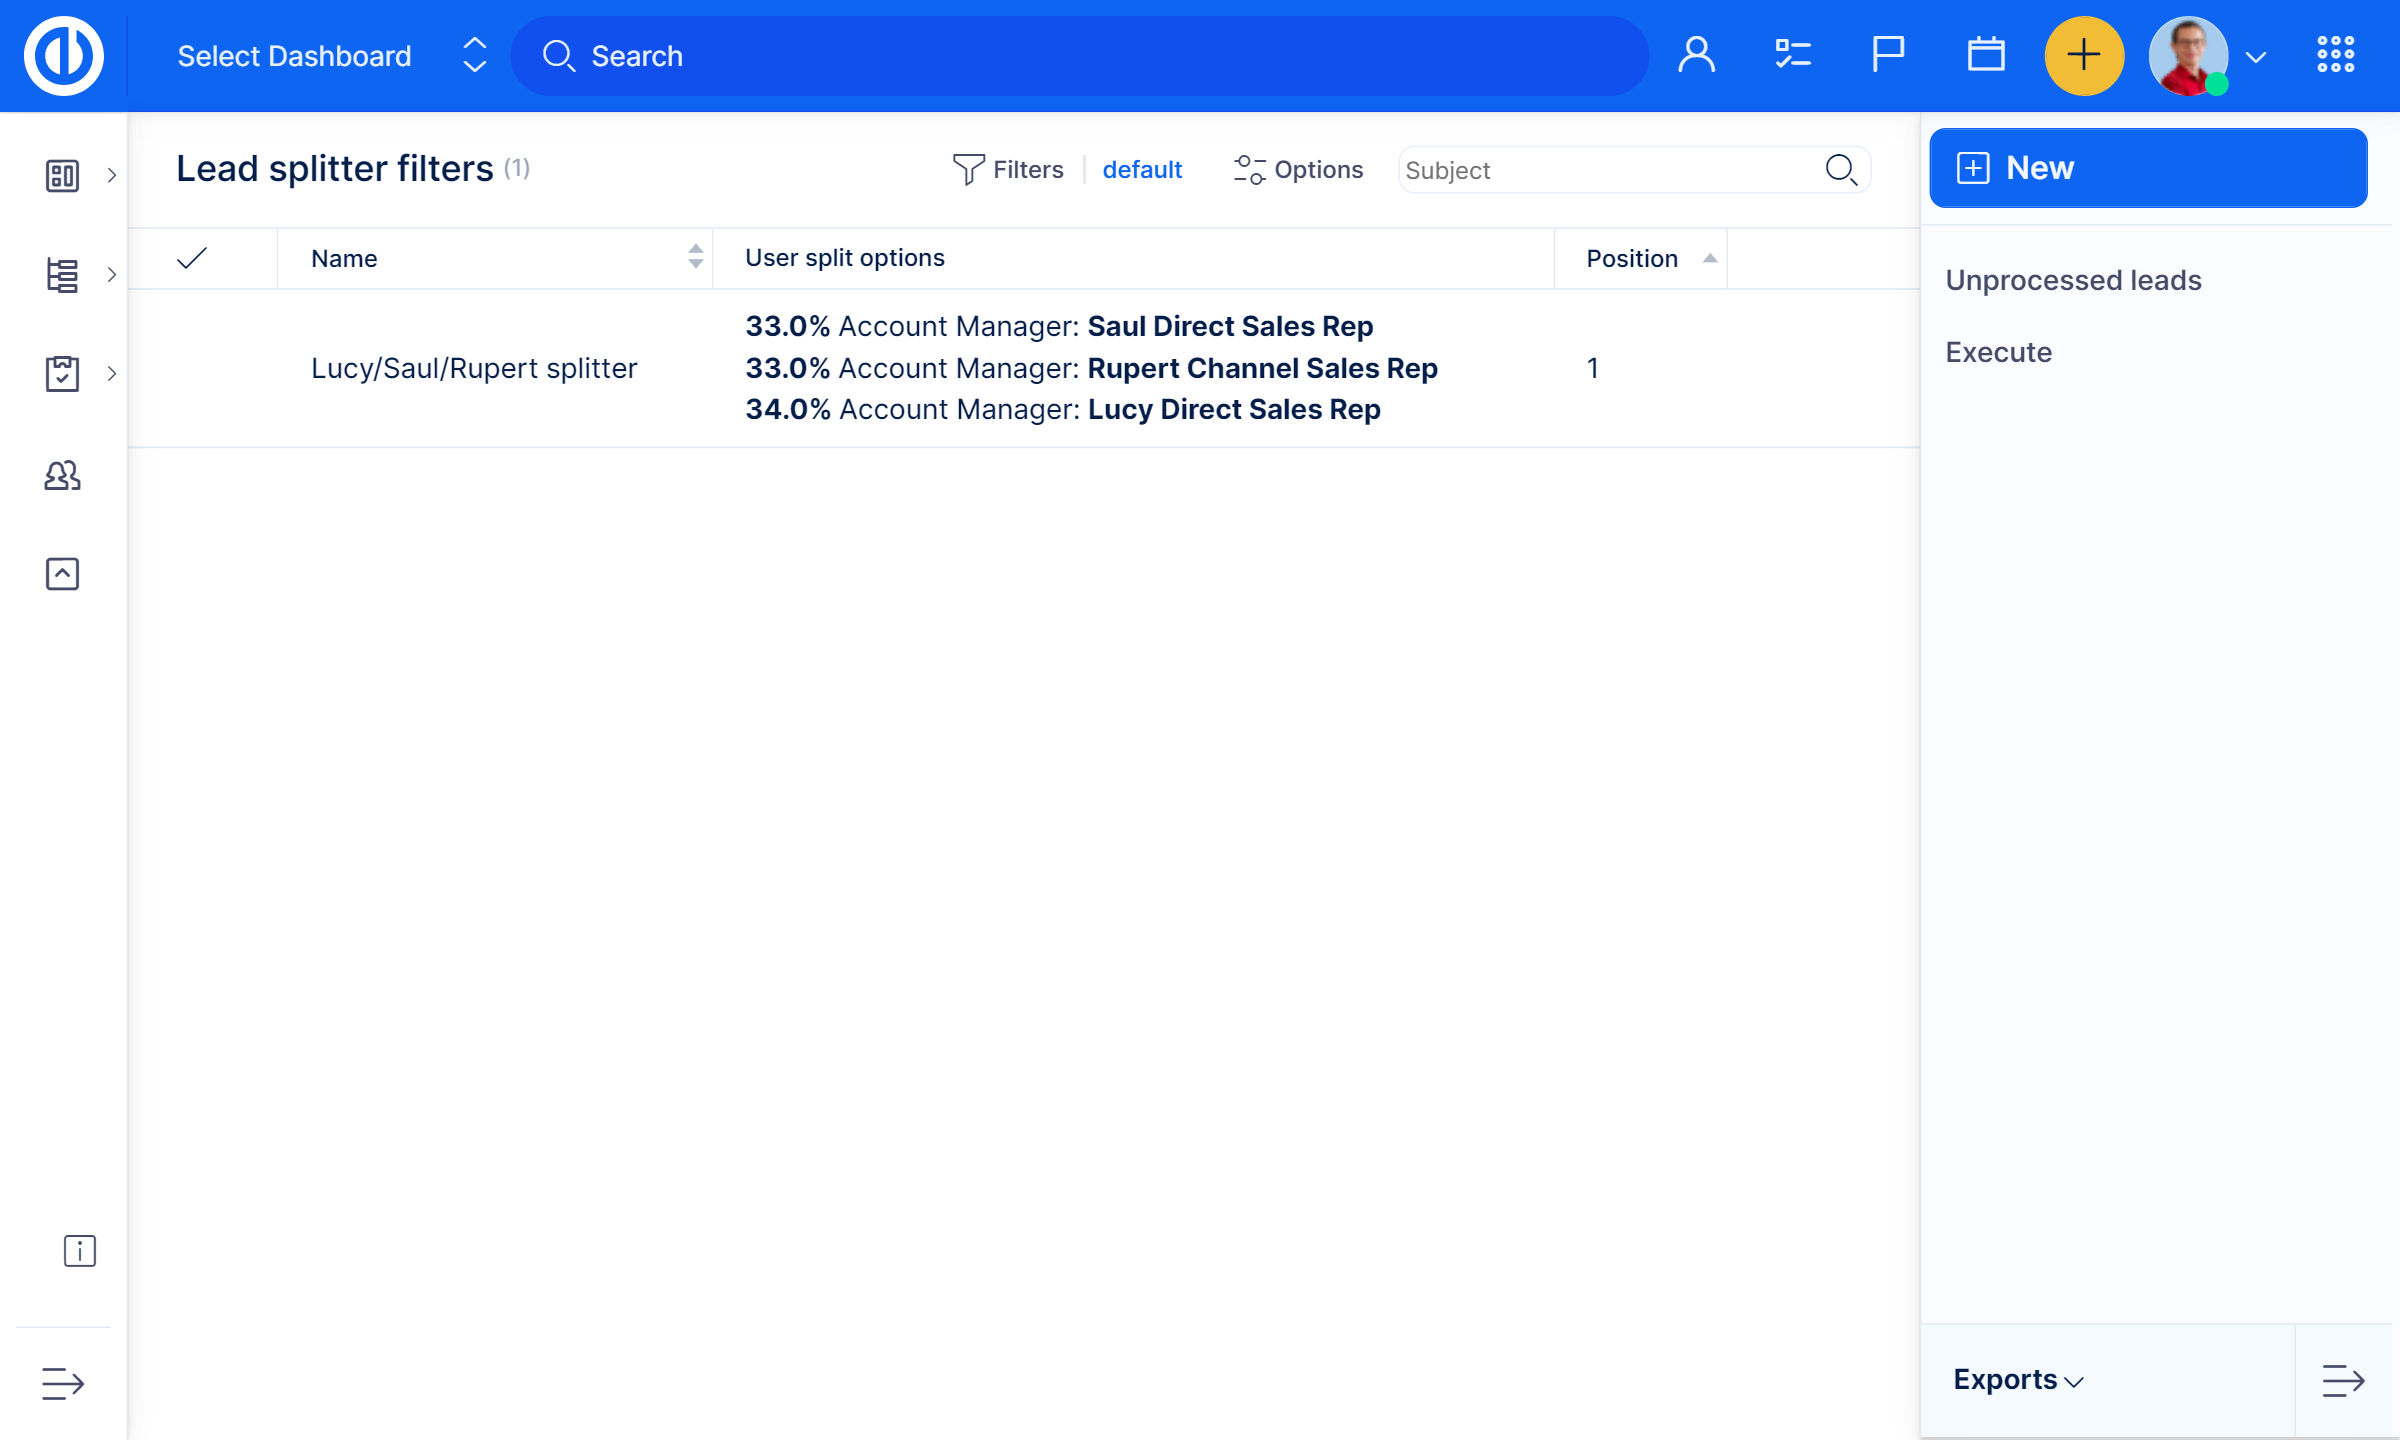This screenshot has width=2400, height=1440.
Task: Expand the left sidebar menu arrow
Action: (62, 1383)
